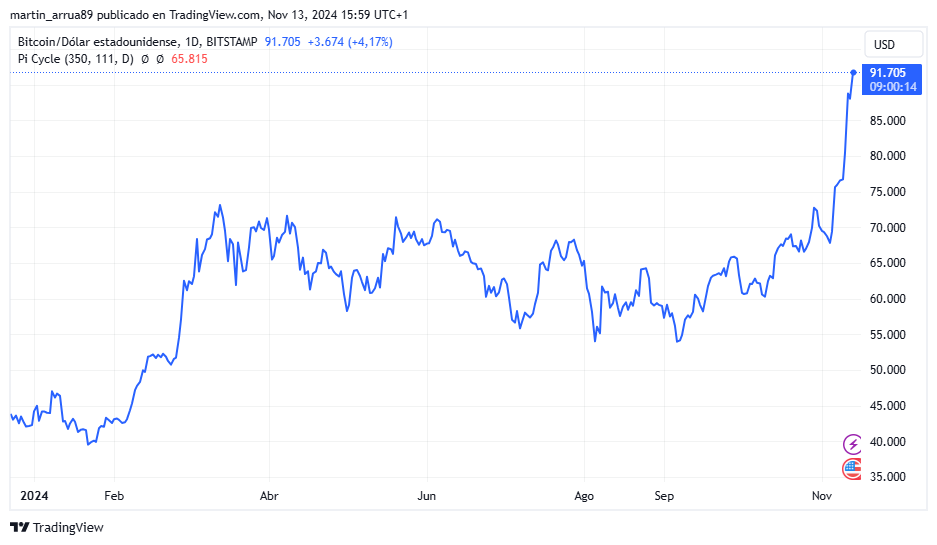Screen dimensions: 937x545
Task: Click the Nov label on the time axis
Action: point(822,496)
